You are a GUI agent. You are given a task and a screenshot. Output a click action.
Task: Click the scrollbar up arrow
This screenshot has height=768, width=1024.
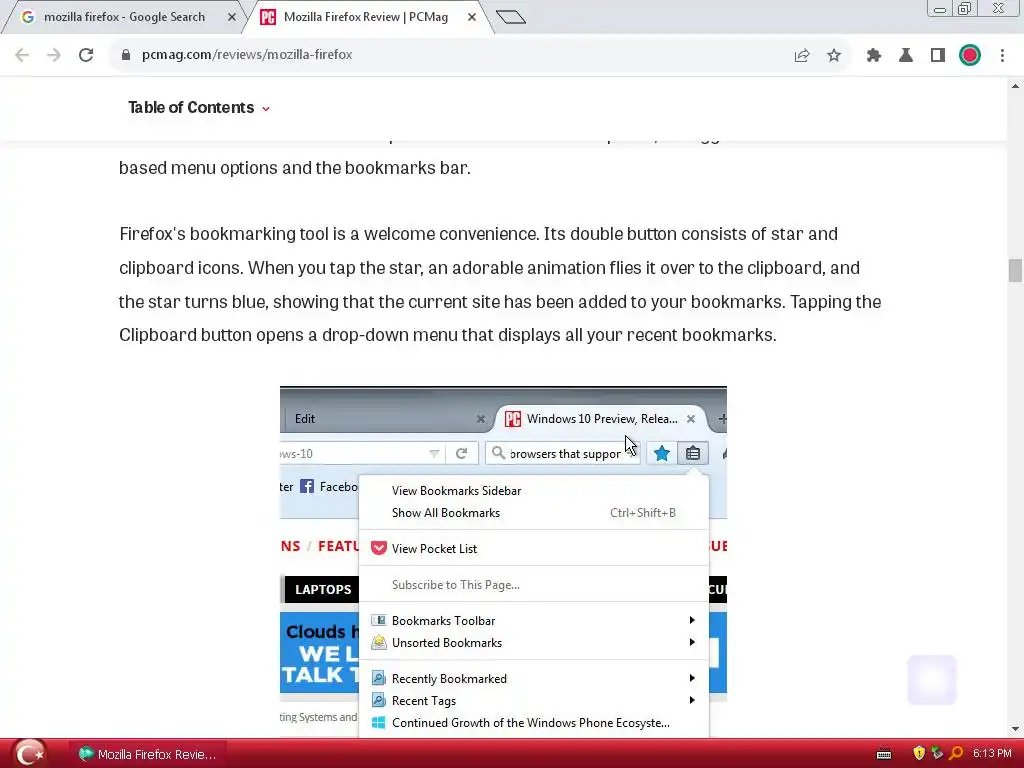(1015, 86)
